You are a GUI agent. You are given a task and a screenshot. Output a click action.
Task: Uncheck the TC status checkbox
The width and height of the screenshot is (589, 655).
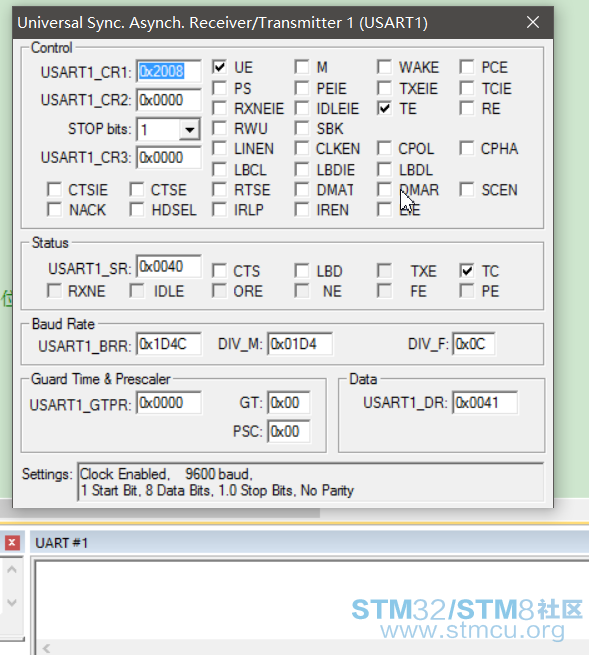click(x=467, y=271)
